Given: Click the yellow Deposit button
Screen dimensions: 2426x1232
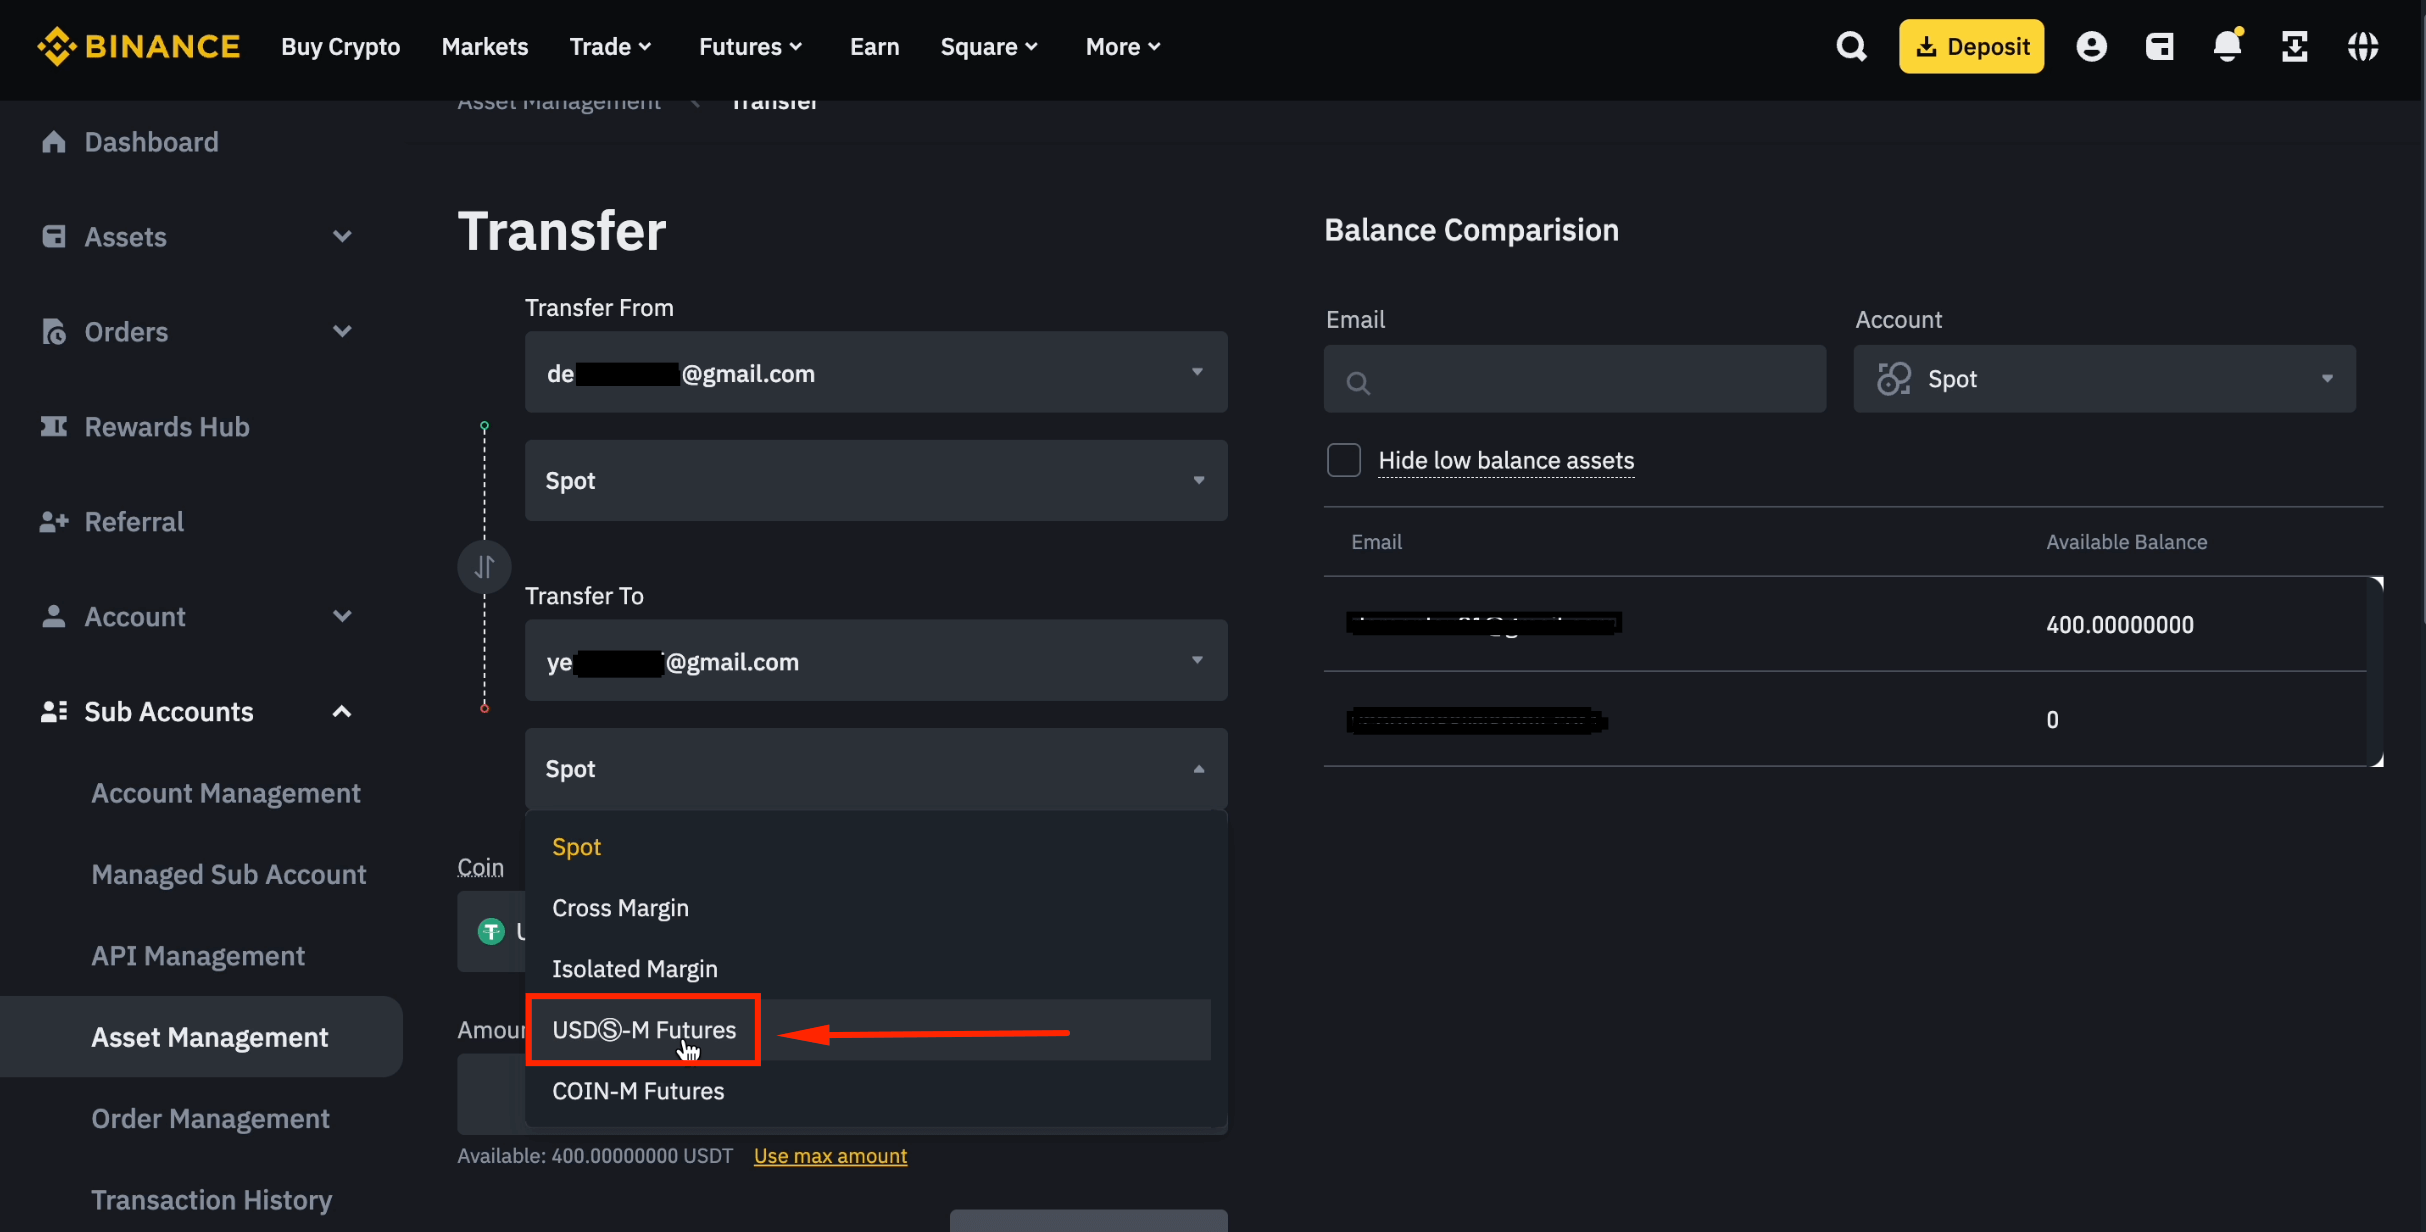Looking at the screenshot, I should (x=1969, y=46).
